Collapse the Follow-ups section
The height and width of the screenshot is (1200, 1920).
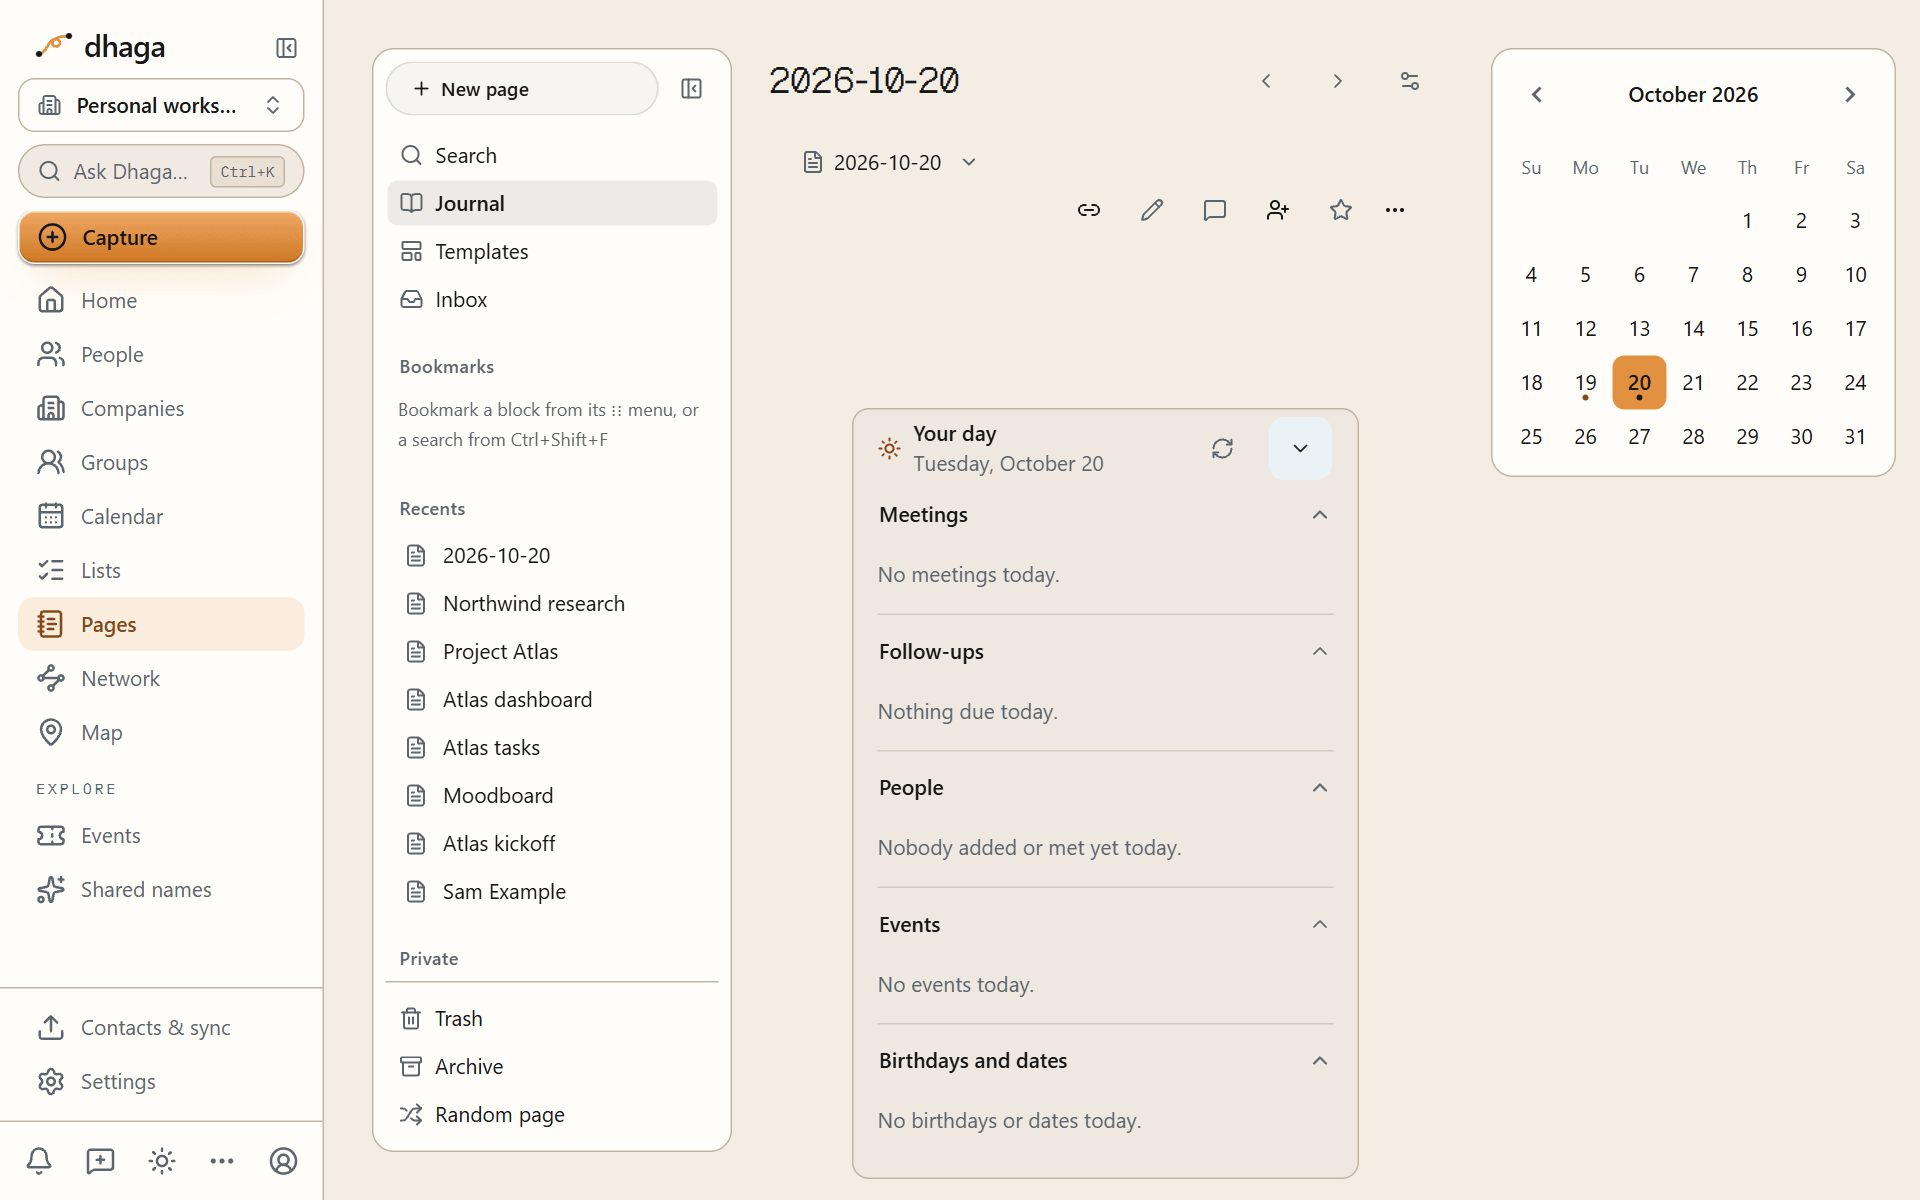[1320, 652]
